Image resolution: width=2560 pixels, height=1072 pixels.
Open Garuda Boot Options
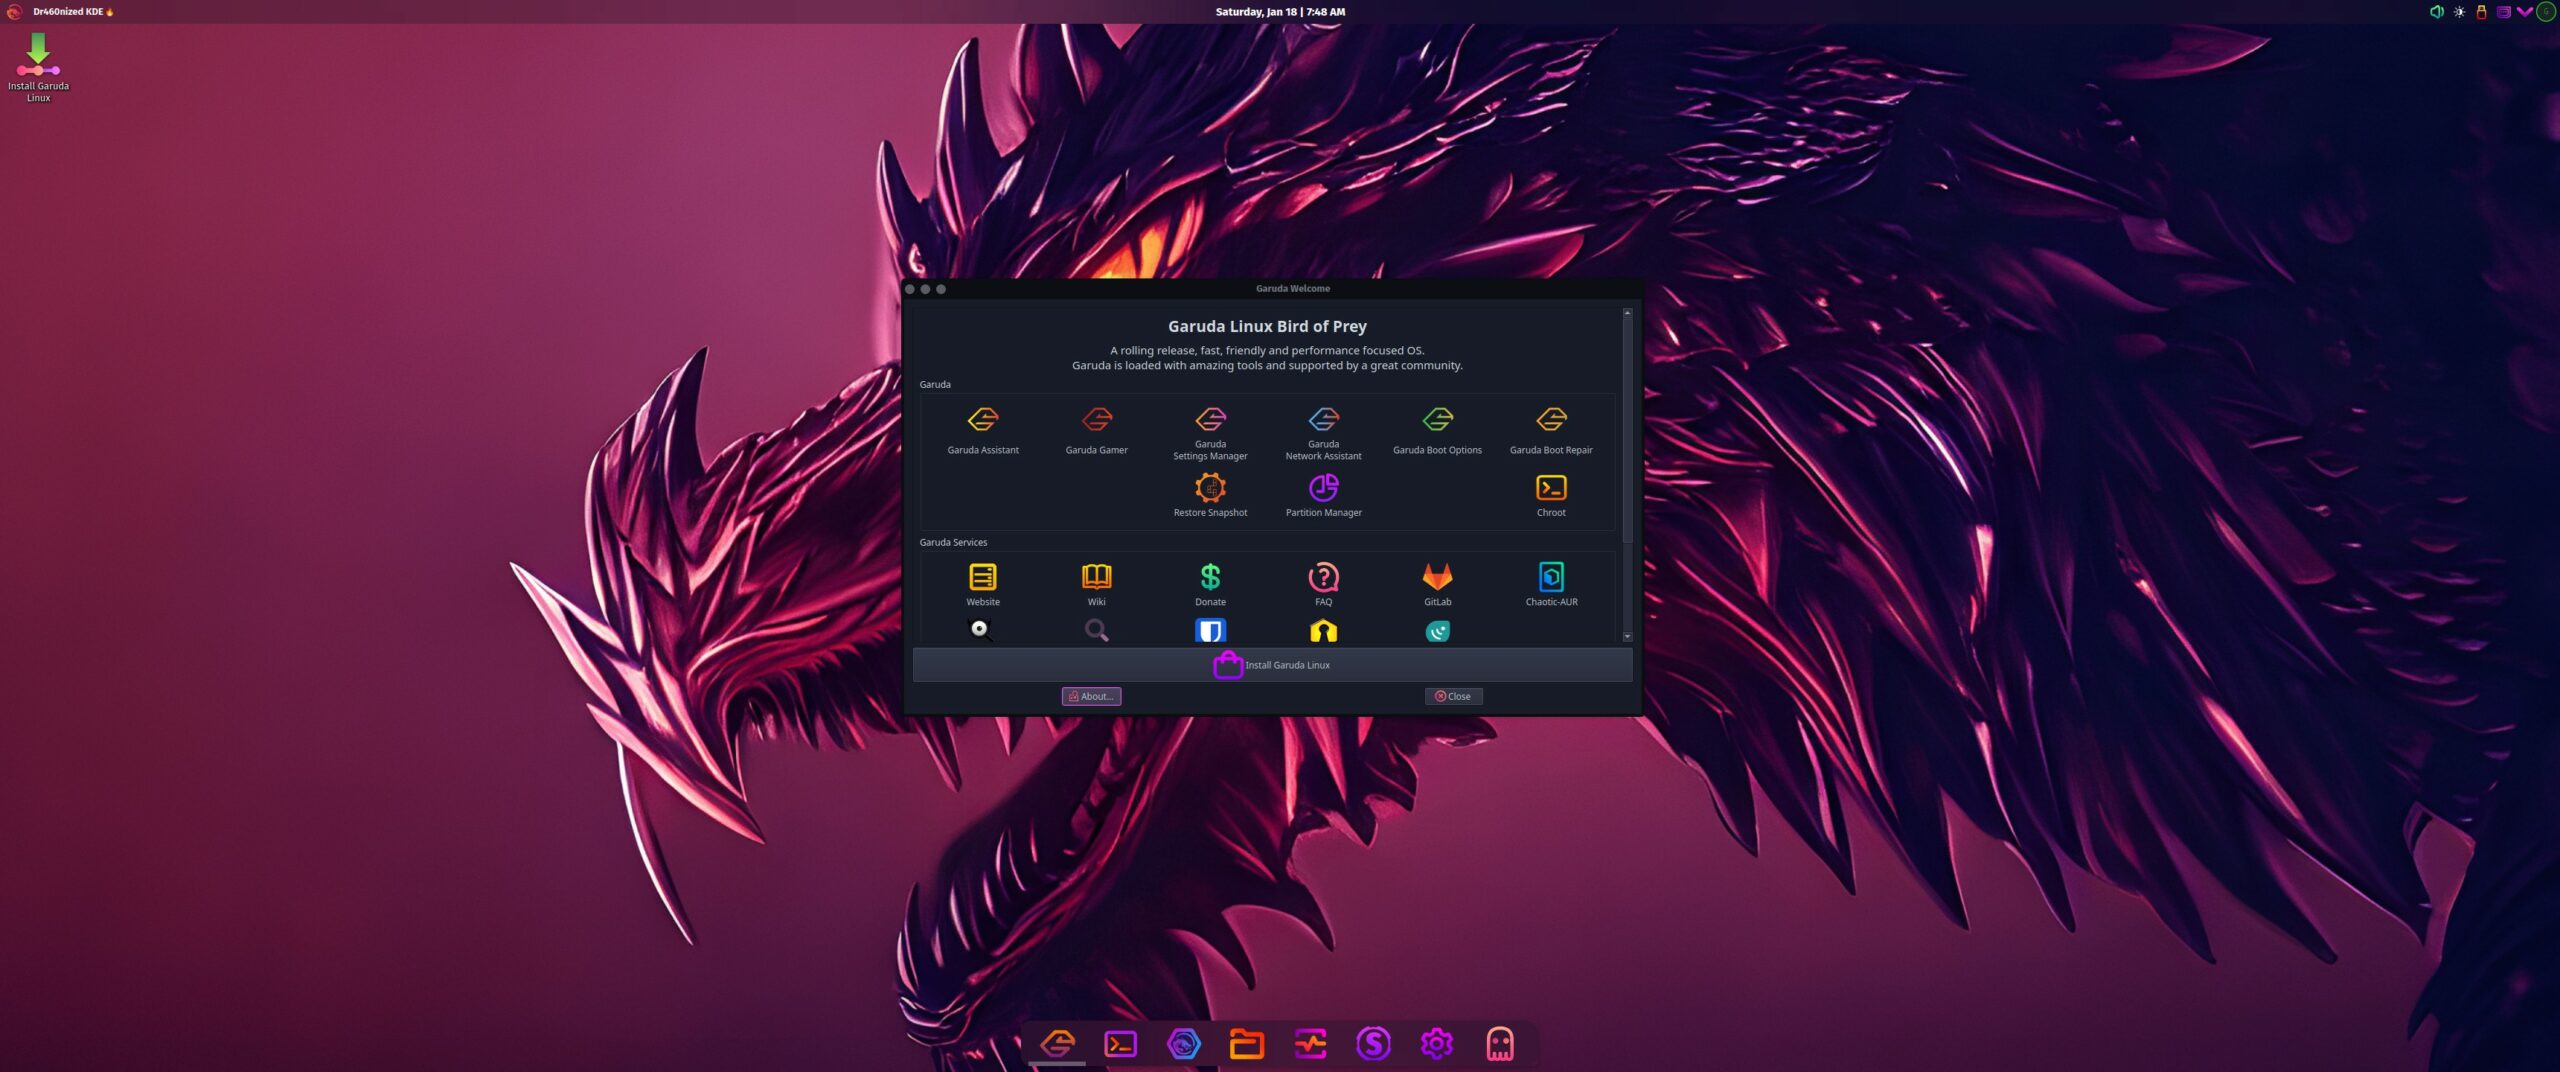coord(1437,430)
